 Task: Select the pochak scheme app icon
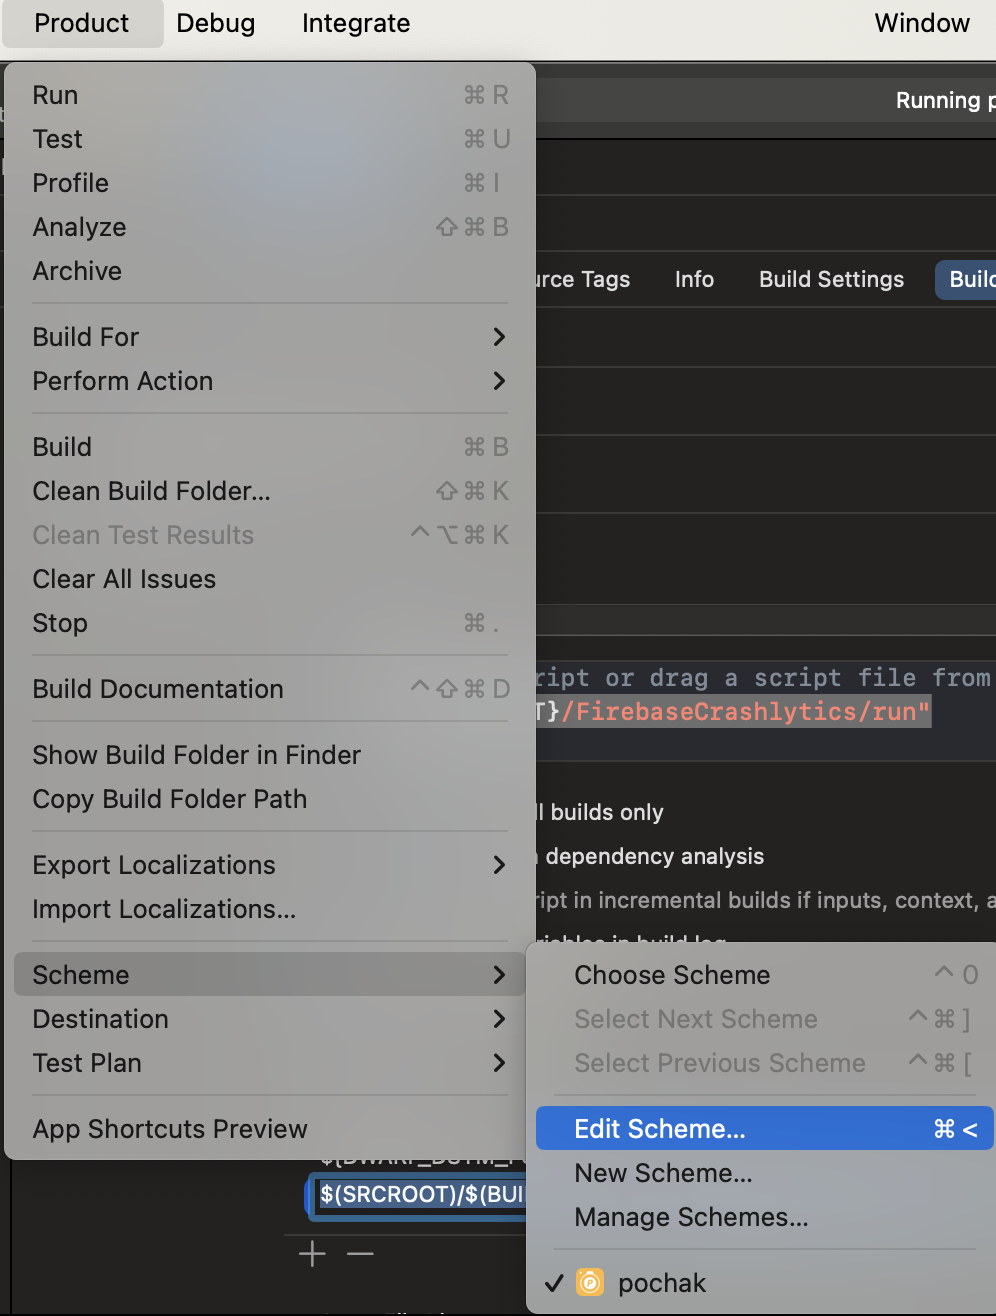point(590,1282)
